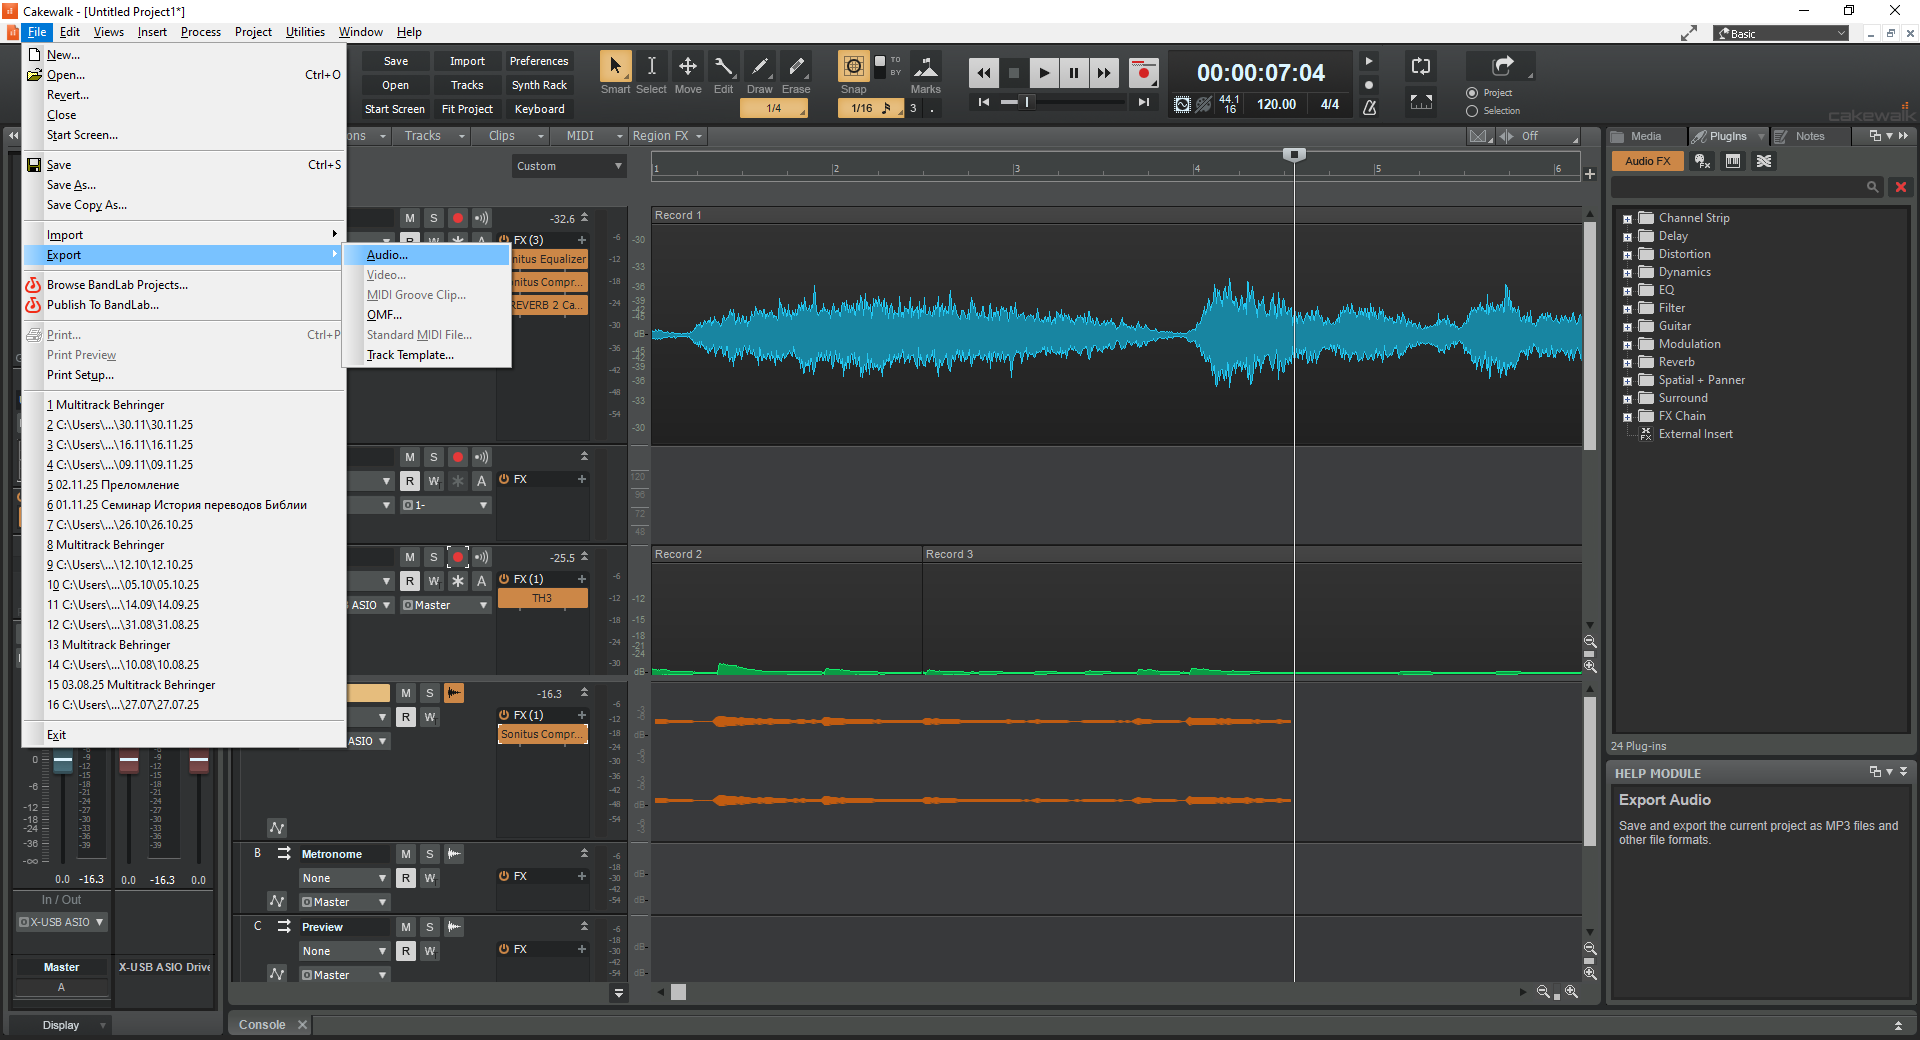1920x1040 pixels.
Task: Adjust the Master volume fader
Action: pyautogui.click(x=63, y=763)
